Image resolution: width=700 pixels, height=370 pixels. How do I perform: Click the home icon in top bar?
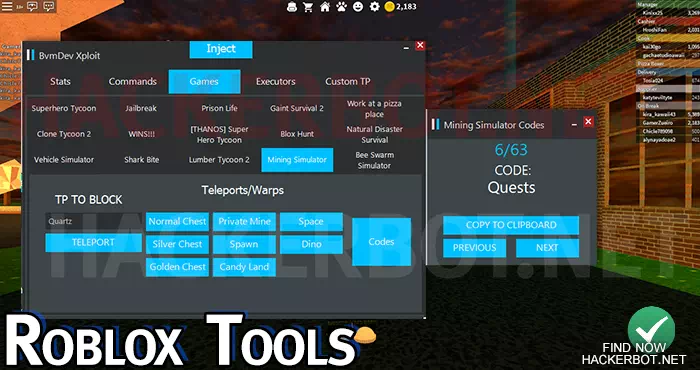[x=325, y=7]
